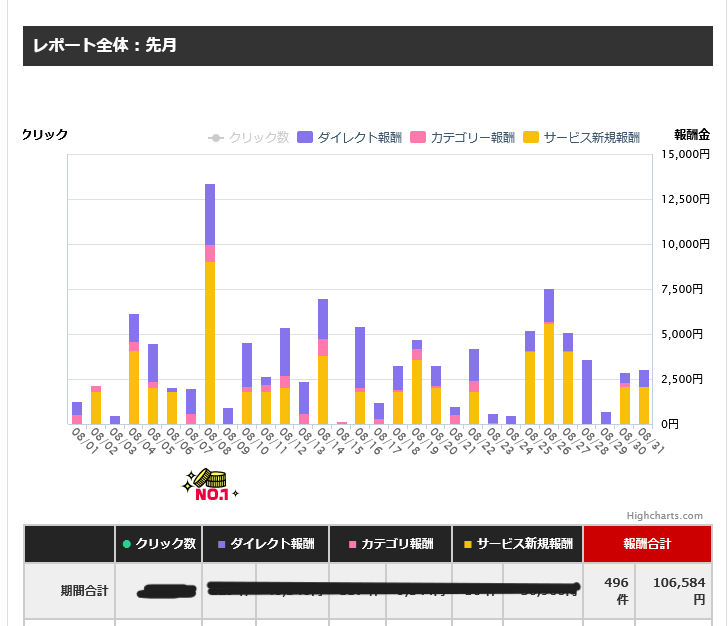Click the yellow square in サービス新規報酬 table header
728x626 pixels.
click(x=468, y=544)
